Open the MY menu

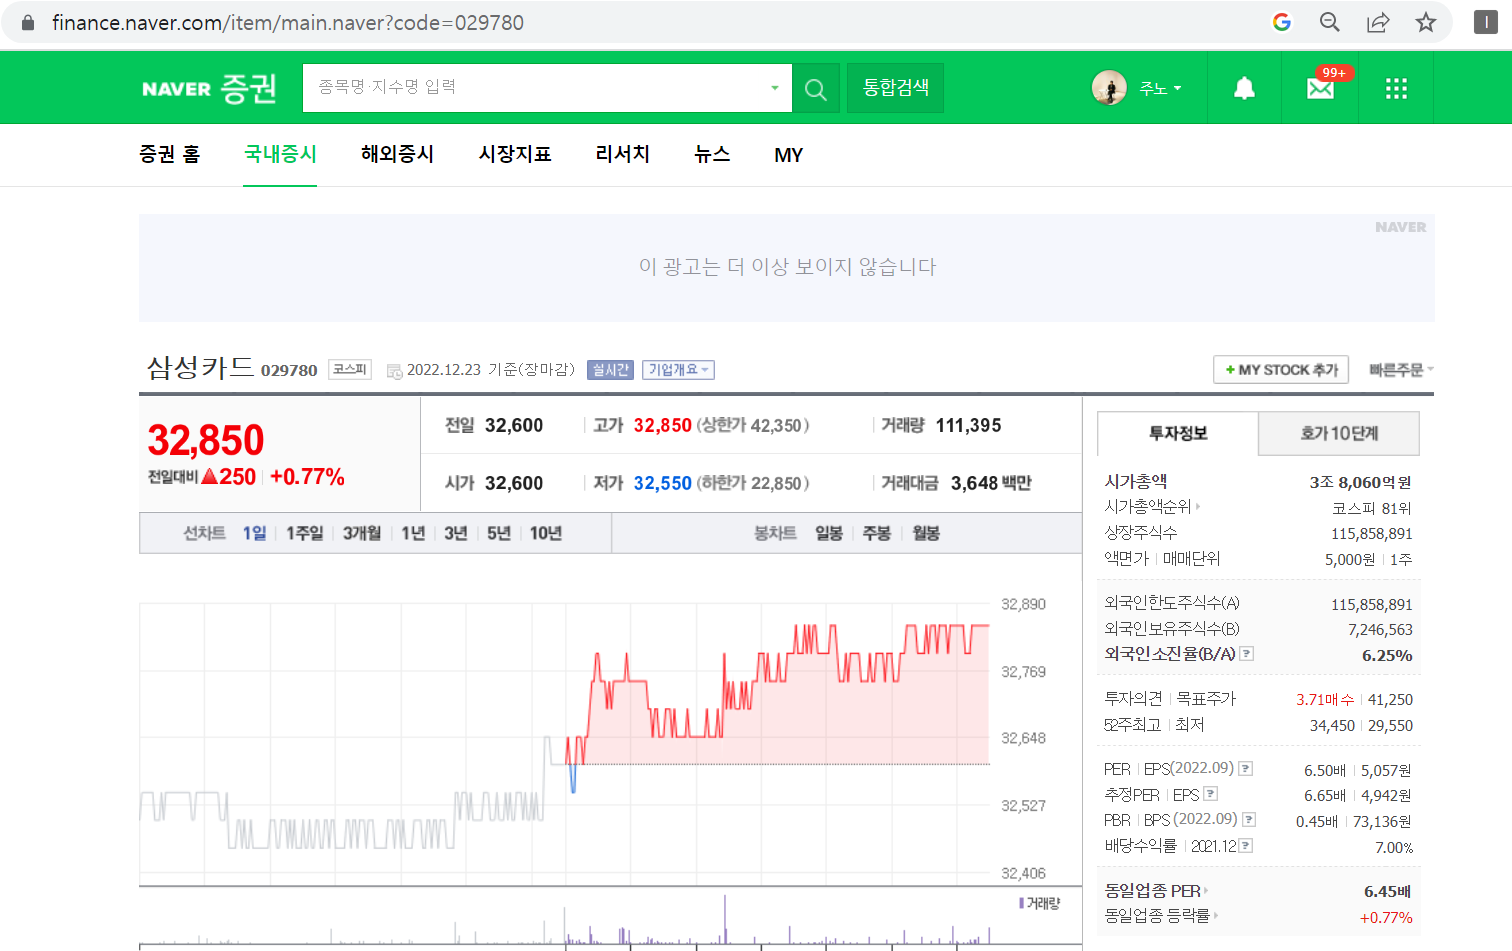click(788, 155)
